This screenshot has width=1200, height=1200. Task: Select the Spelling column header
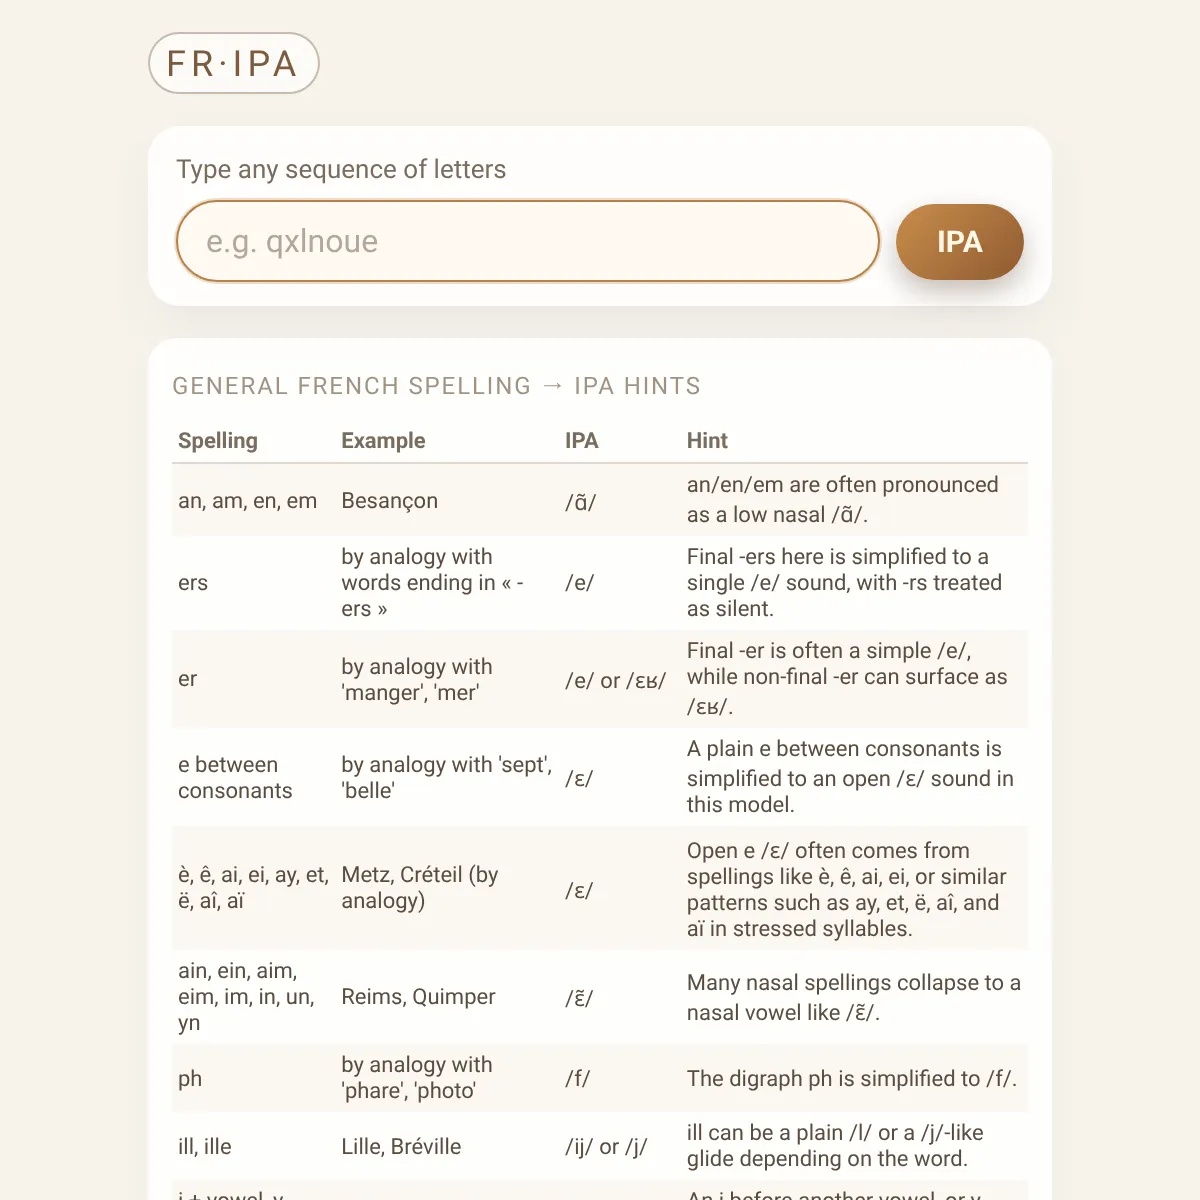click(218, 441)
